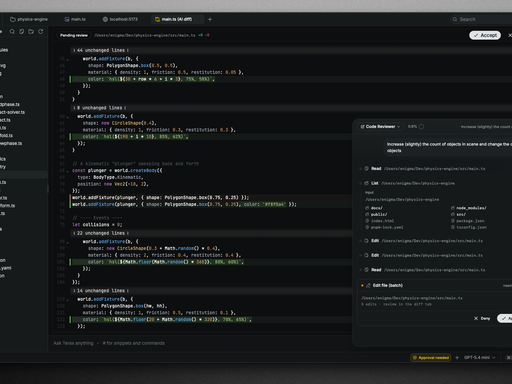Click the 'let collisions = 0;' code line
The width and height of the screenshot is (512, 384).
coord(97,225)
